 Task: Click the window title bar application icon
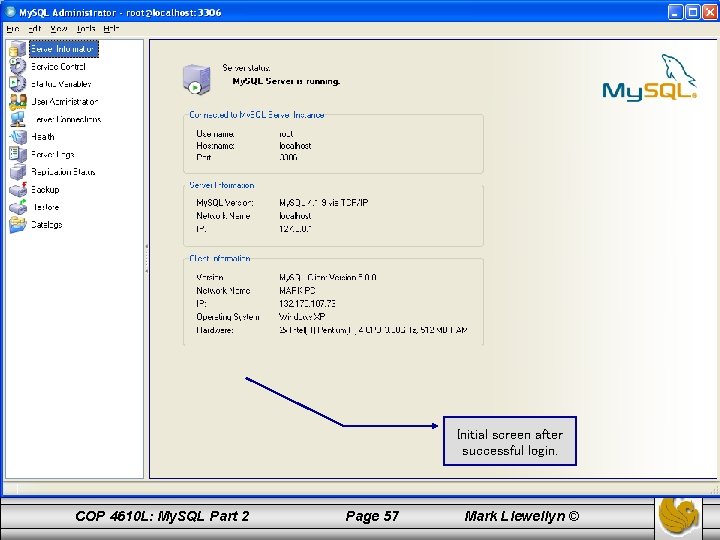point(10,12)
